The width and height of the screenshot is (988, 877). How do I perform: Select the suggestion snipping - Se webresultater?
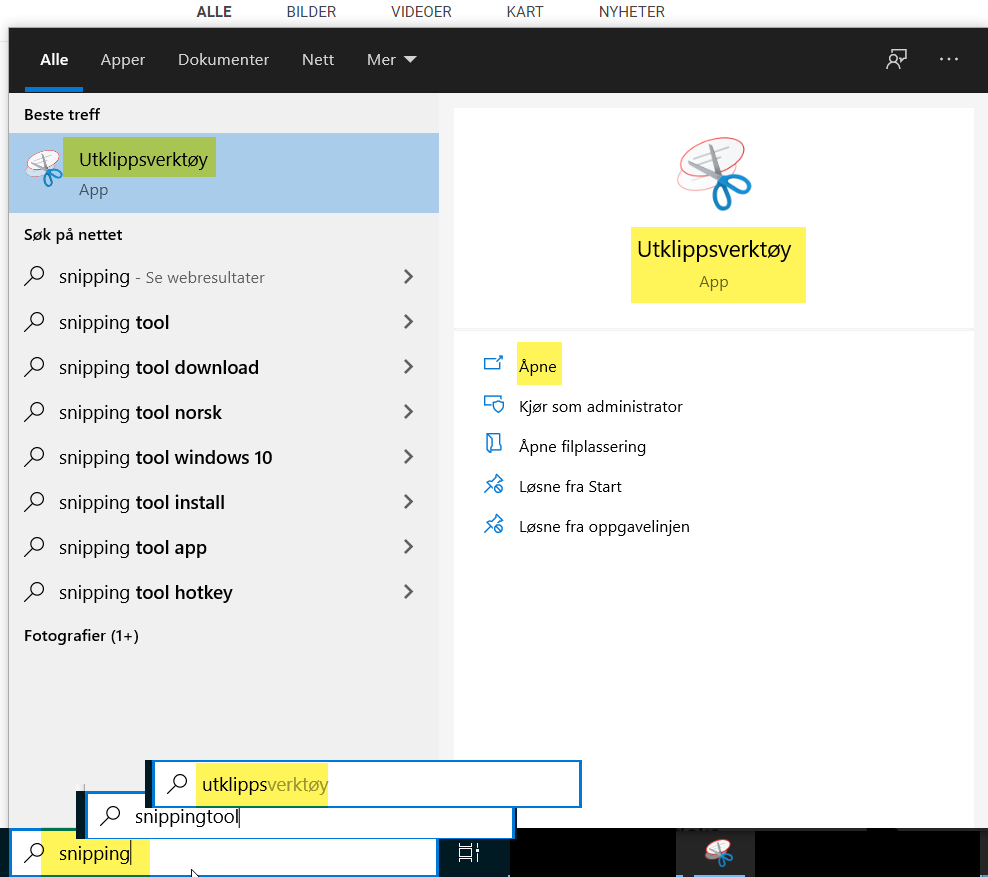pyautogui.click(x=224, y=277)
